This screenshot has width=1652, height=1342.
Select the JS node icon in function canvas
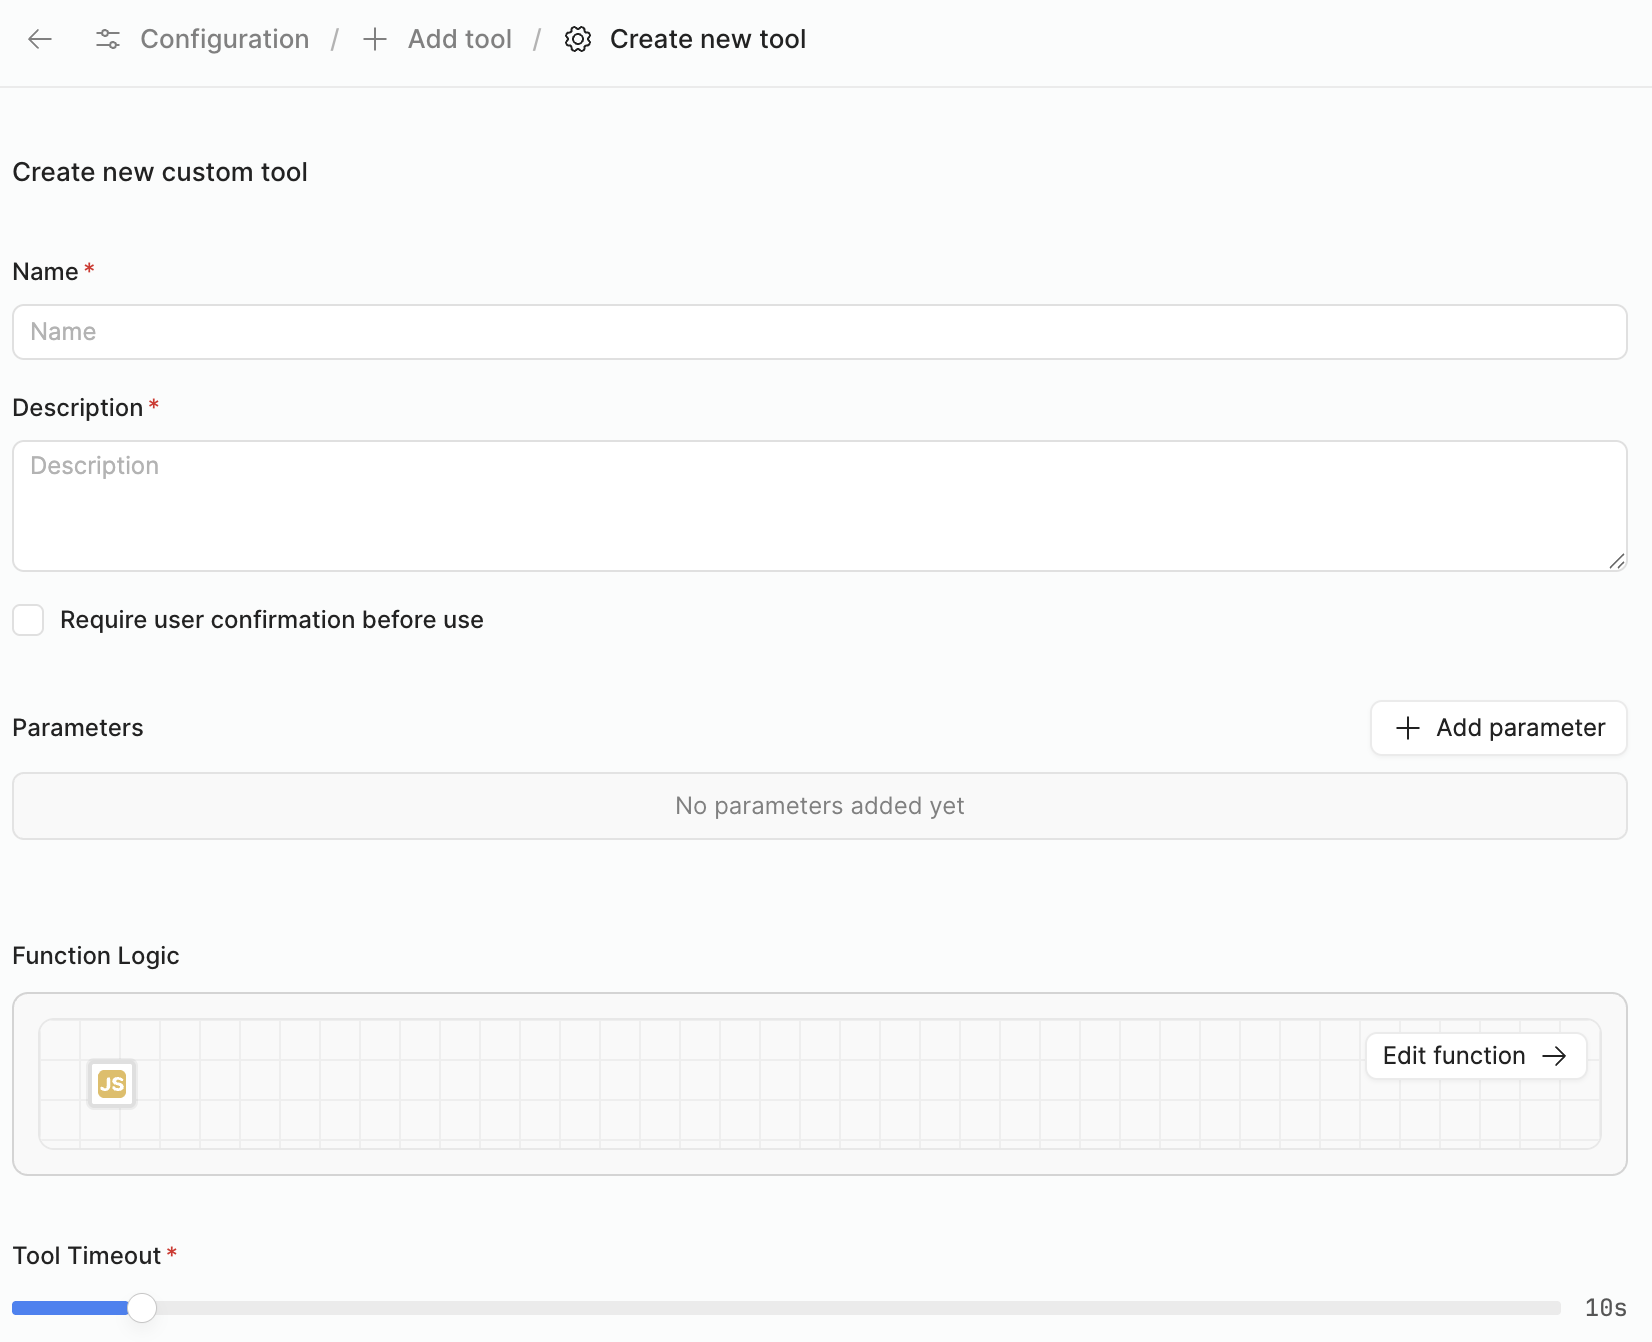point(112,1084)
